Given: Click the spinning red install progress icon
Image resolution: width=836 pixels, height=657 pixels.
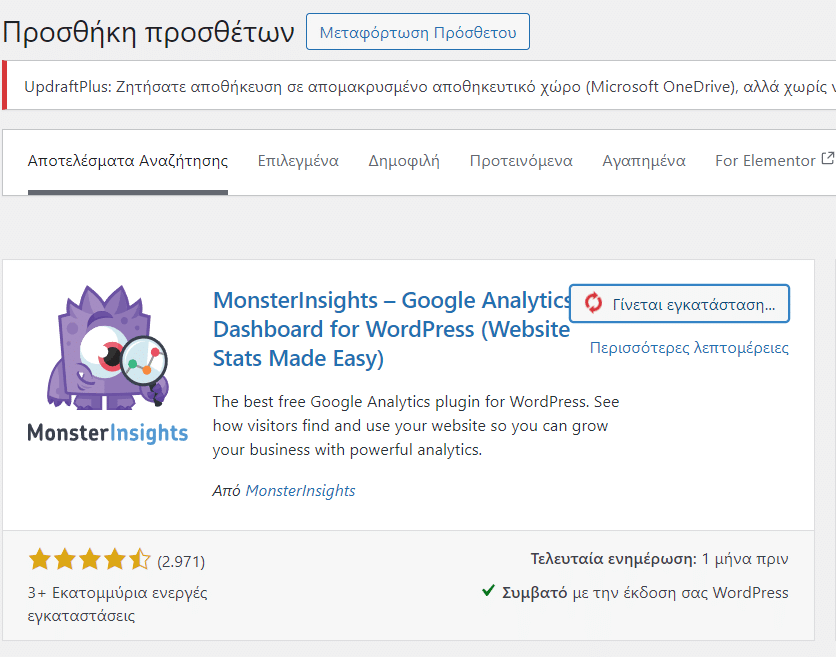Looking at the screenshot, I should click(x=593, y=303).
